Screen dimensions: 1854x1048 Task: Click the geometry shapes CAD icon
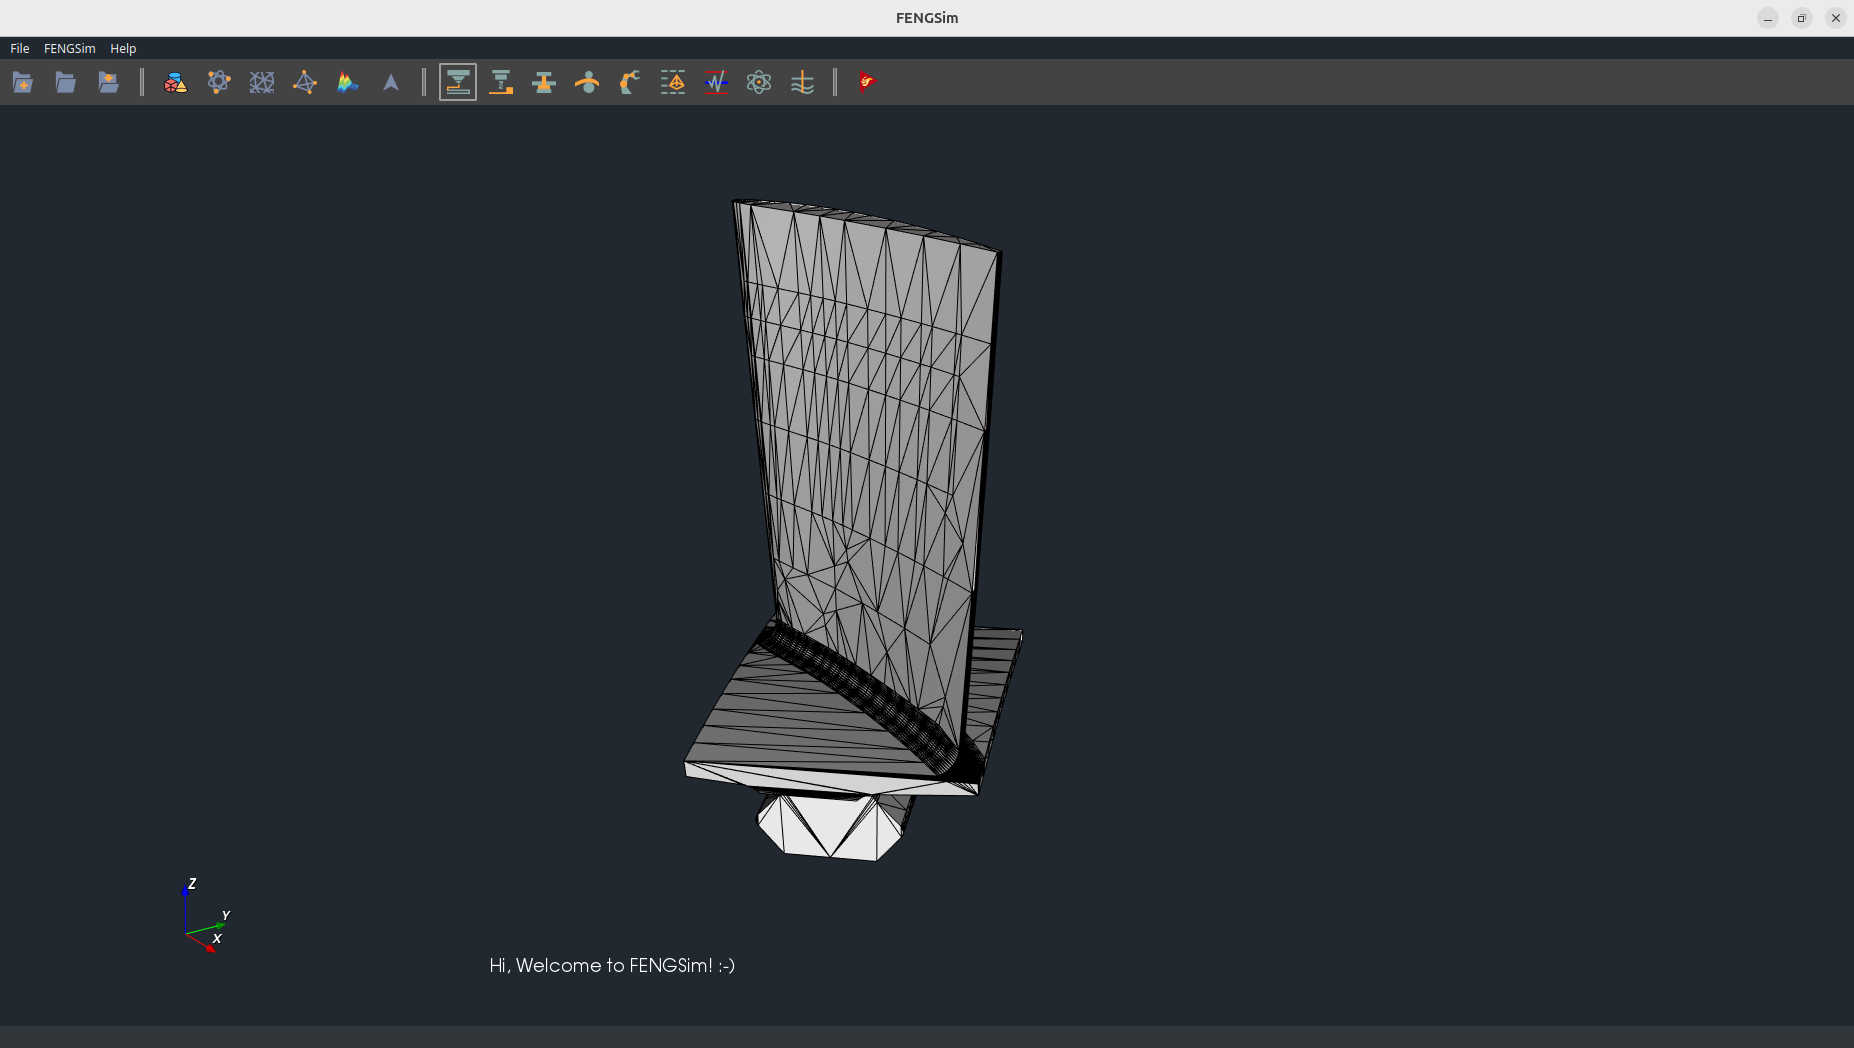(x=175, y=82)
